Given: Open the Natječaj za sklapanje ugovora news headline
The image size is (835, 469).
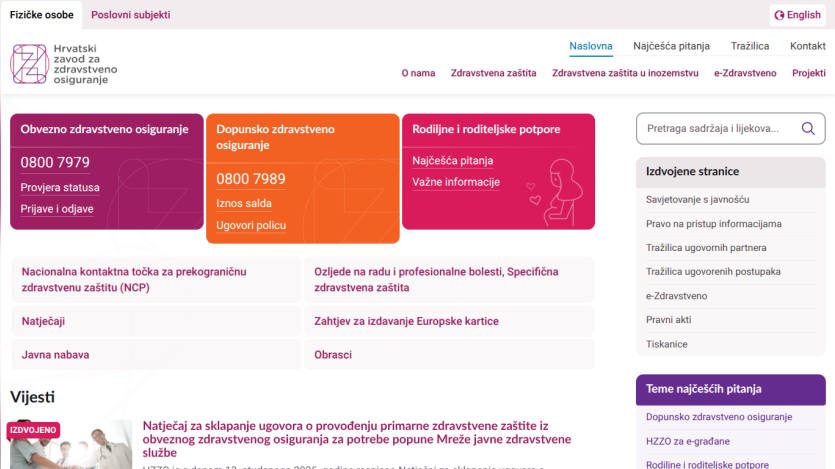Looking at the screenshot, I should [356, 439].
